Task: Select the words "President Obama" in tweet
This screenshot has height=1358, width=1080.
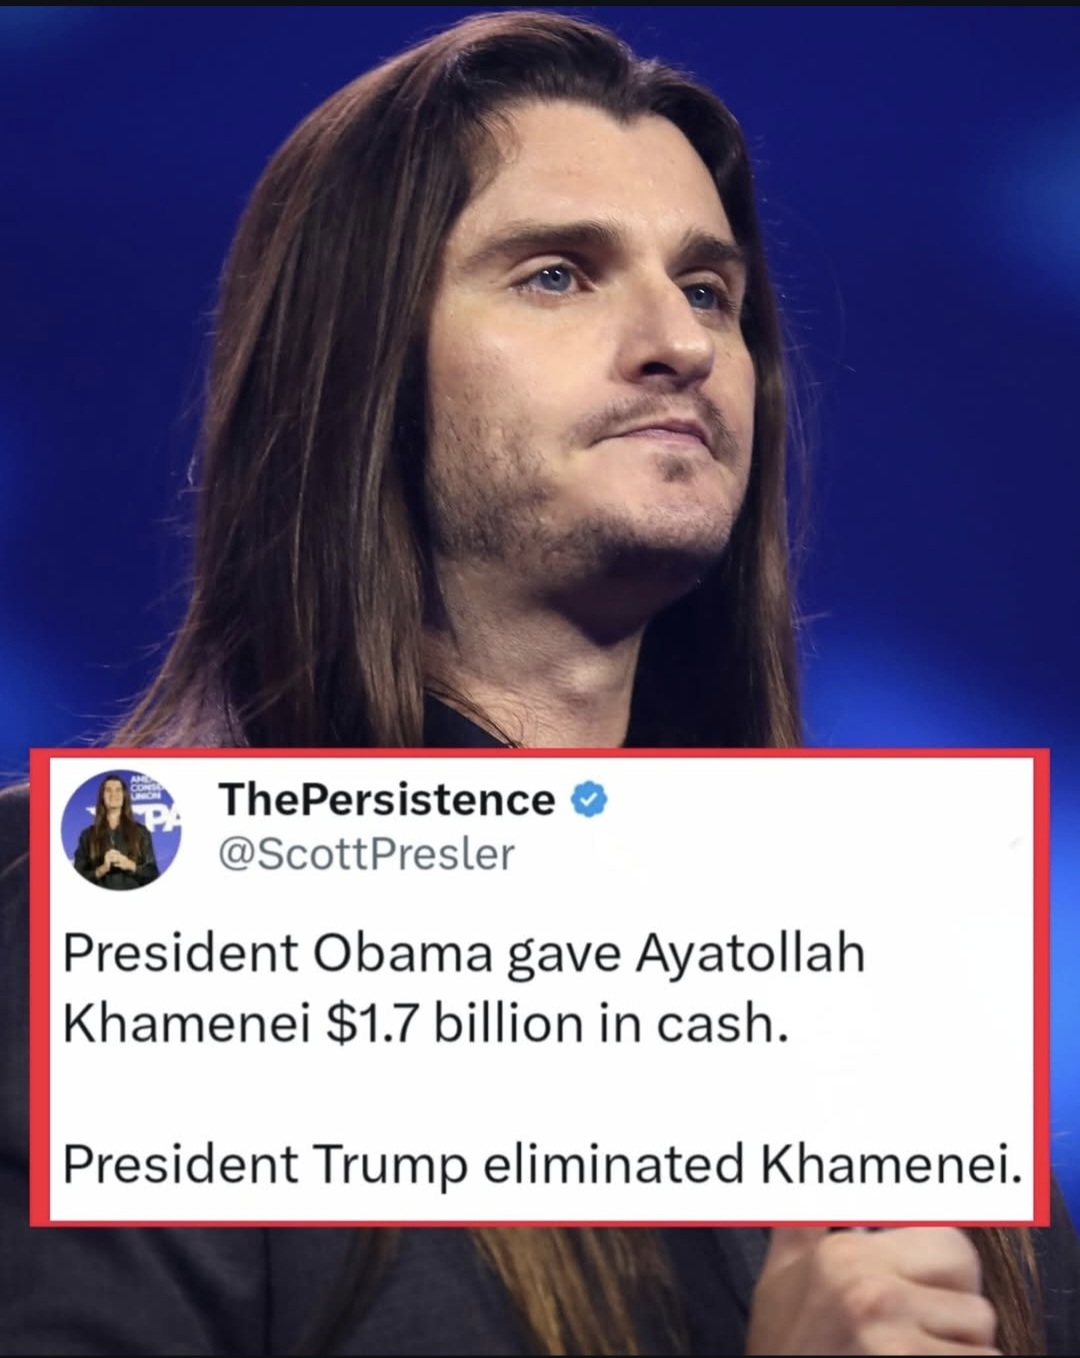Action: (x=278, y=954)
